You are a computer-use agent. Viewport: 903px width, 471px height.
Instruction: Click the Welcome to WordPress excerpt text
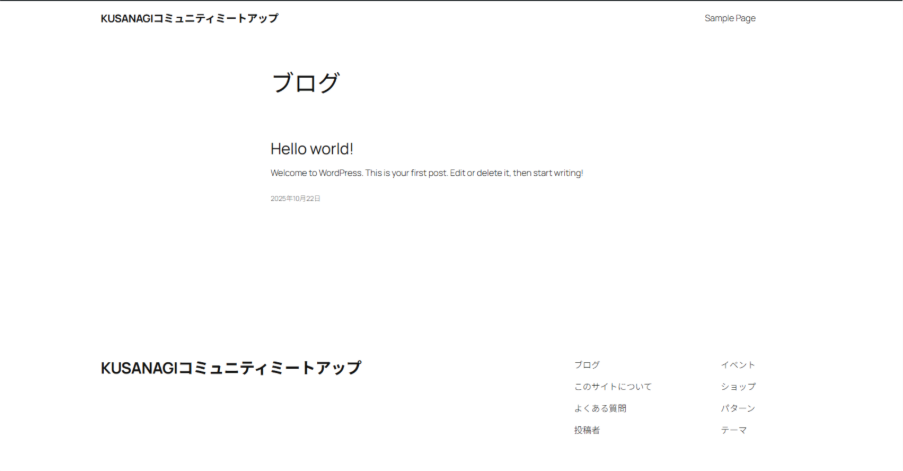coord(426,173)
